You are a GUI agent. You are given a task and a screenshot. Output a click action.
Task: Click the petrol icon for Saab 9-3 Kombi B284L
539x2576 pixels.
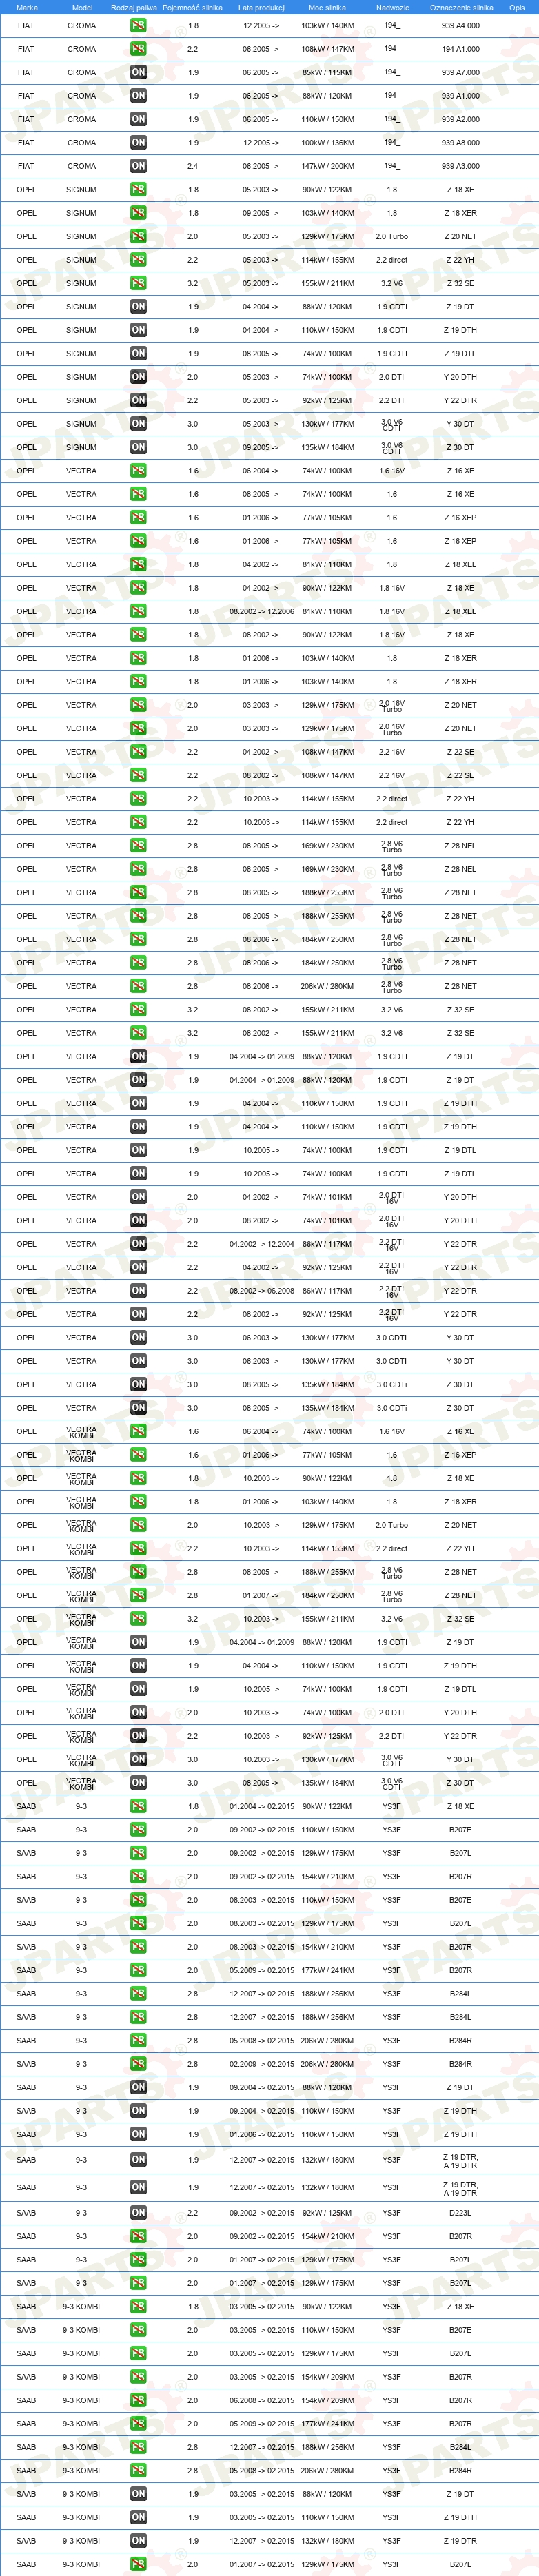(138, 2447)
